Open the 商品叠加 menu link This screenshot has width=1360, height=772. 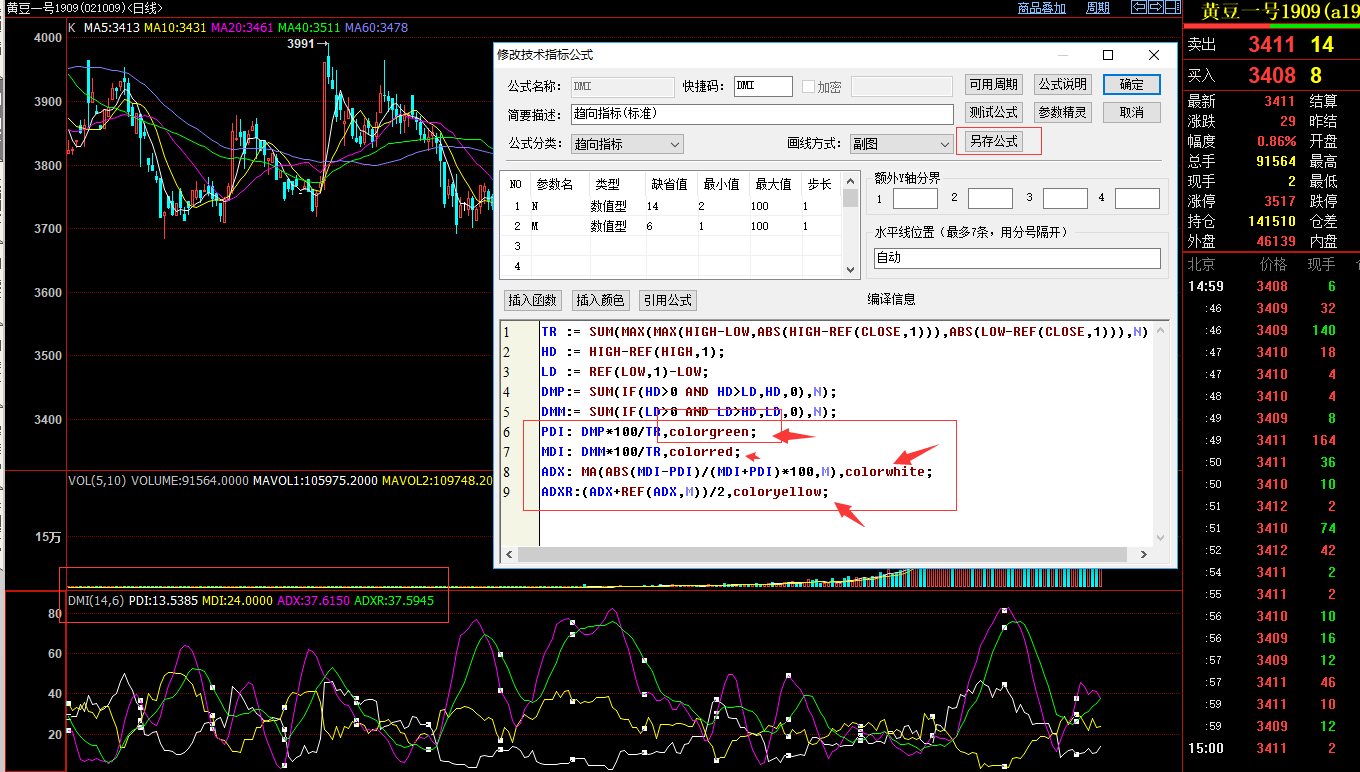click(1043, 7)
